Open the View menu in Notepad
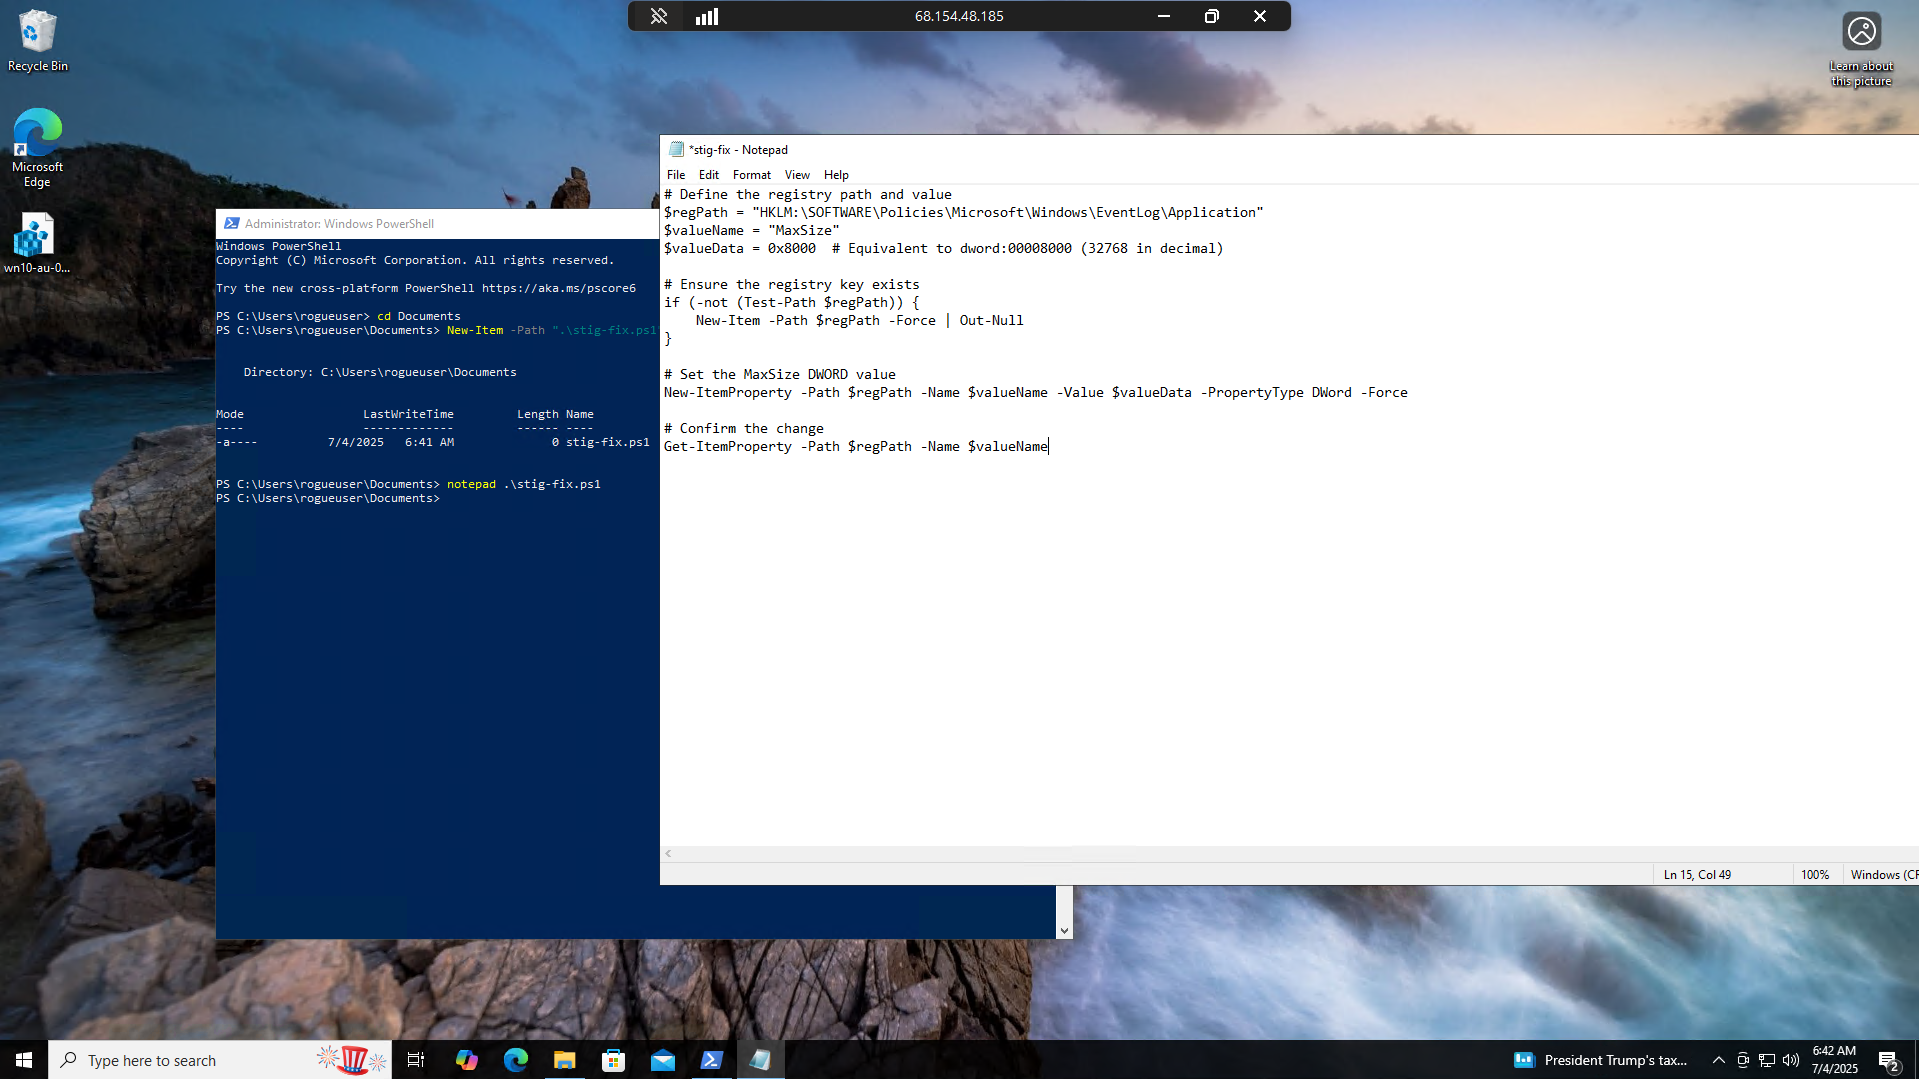 796,175
